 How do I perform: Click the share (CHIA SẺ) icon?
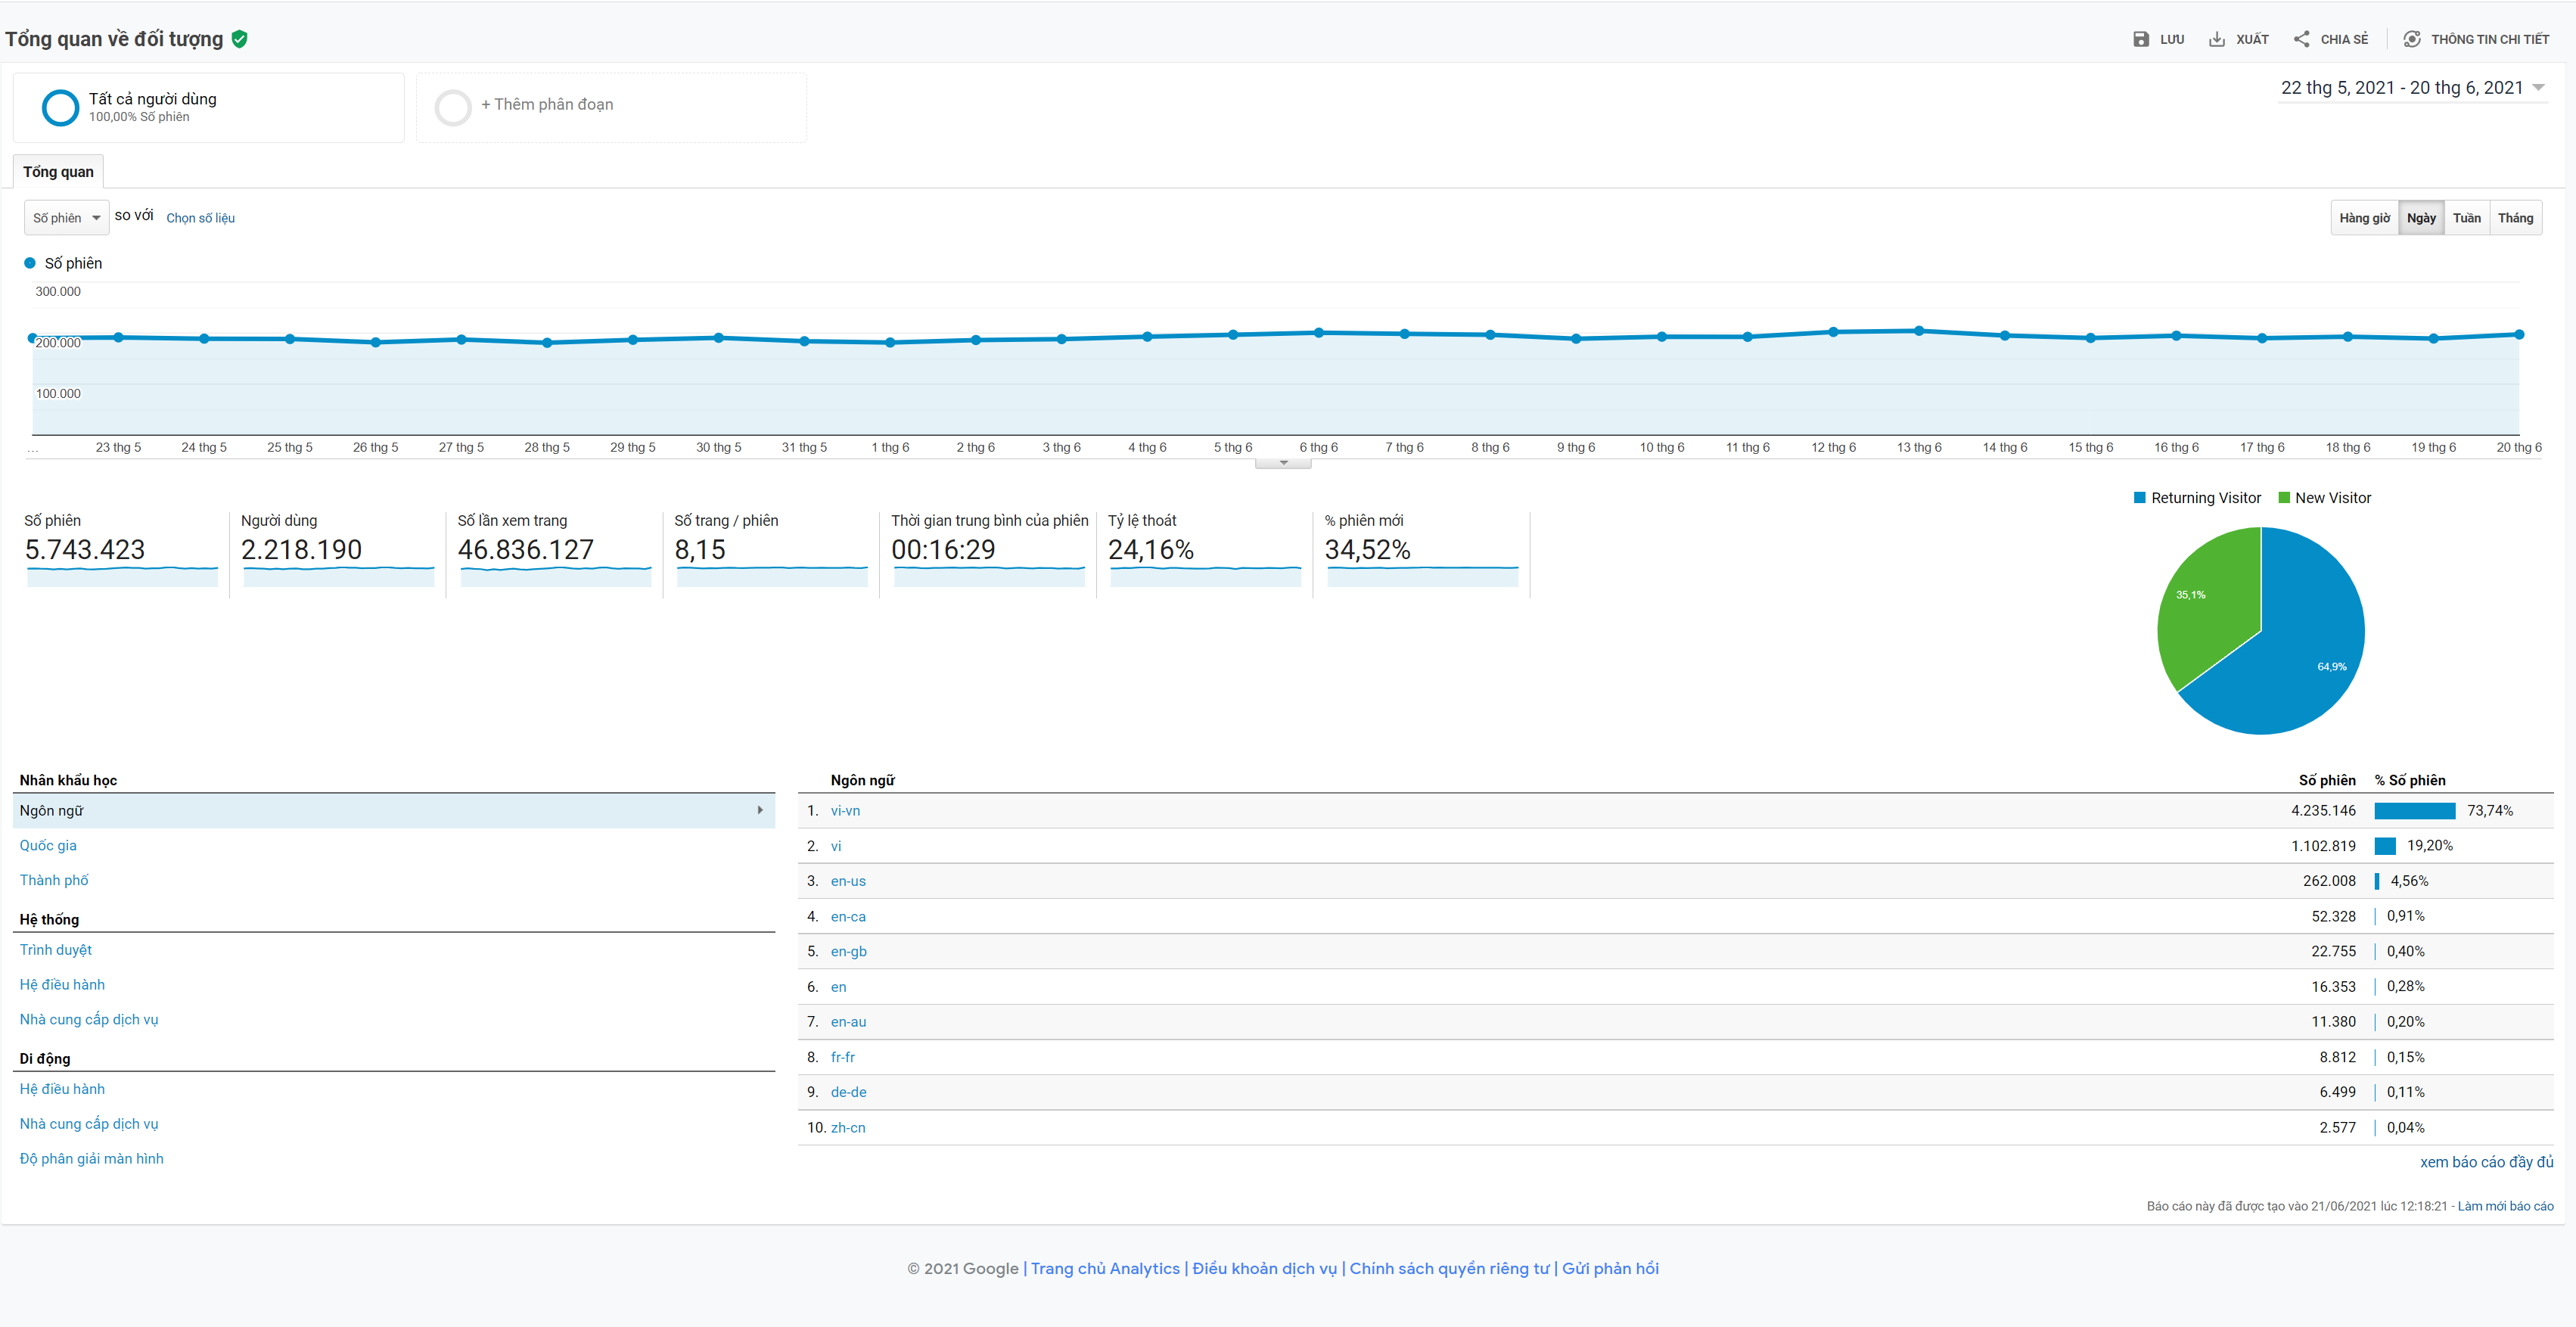pos(2301,39)
